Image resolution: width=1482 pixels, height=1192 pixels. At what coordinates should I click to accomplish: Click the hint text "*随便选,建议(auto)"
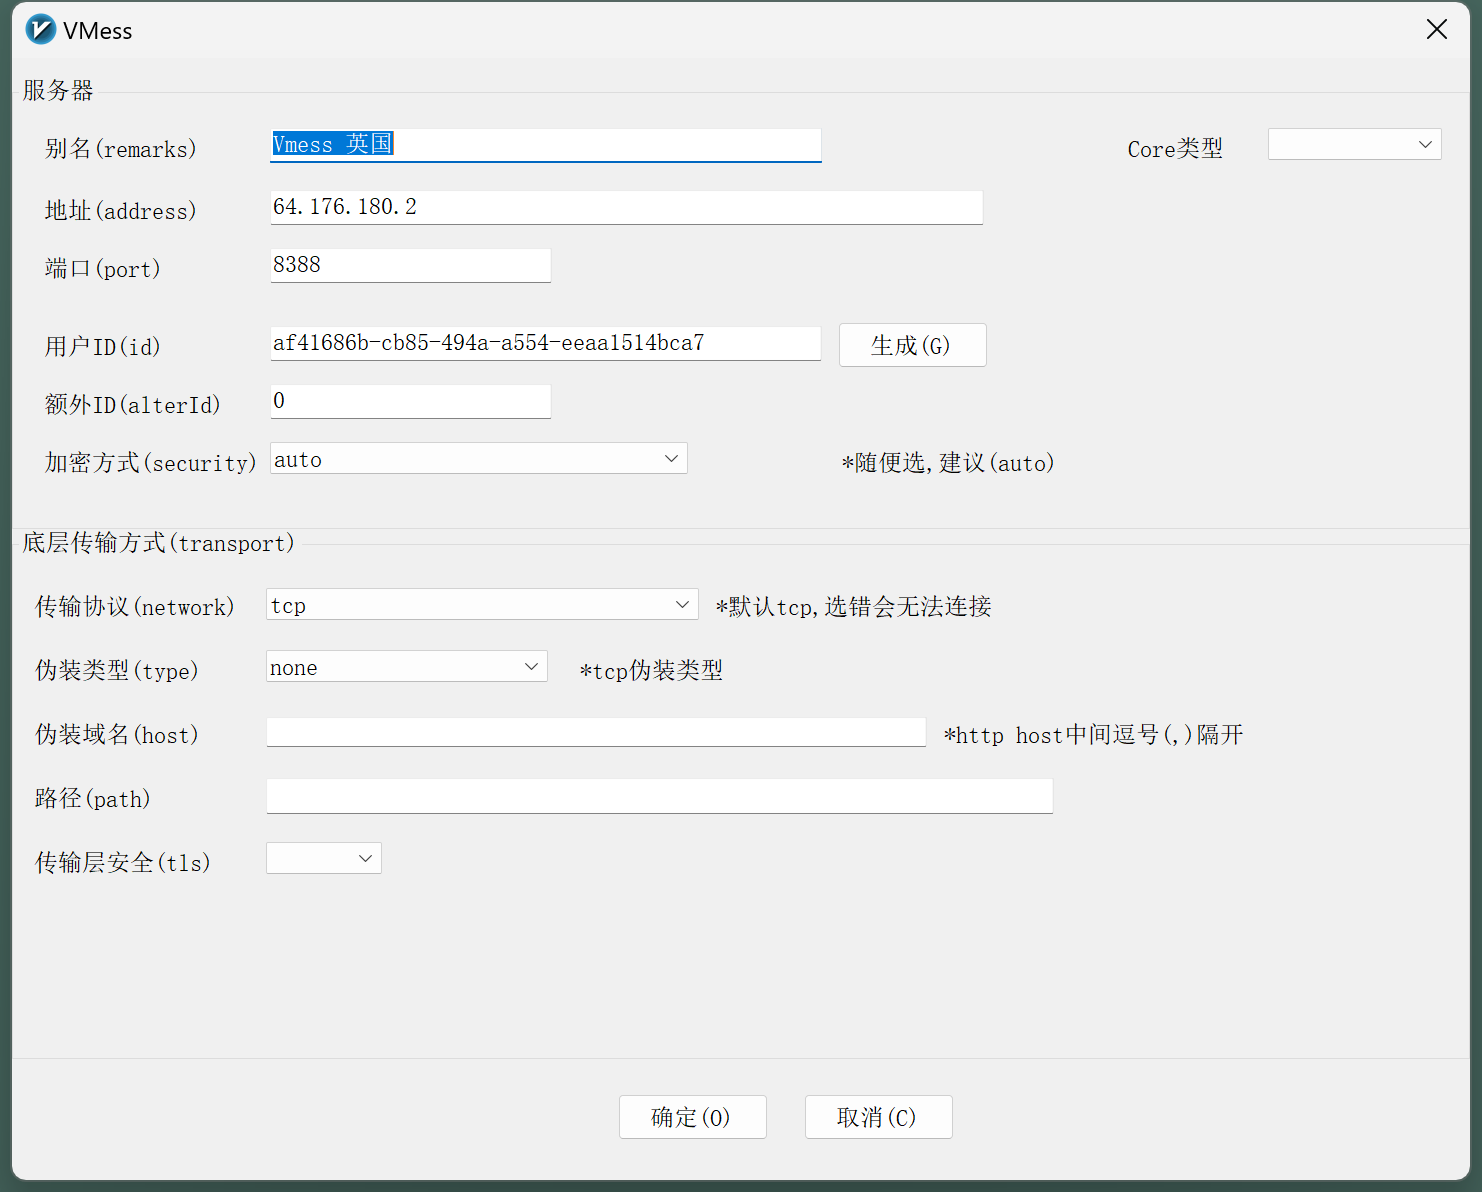click(948, 463)
